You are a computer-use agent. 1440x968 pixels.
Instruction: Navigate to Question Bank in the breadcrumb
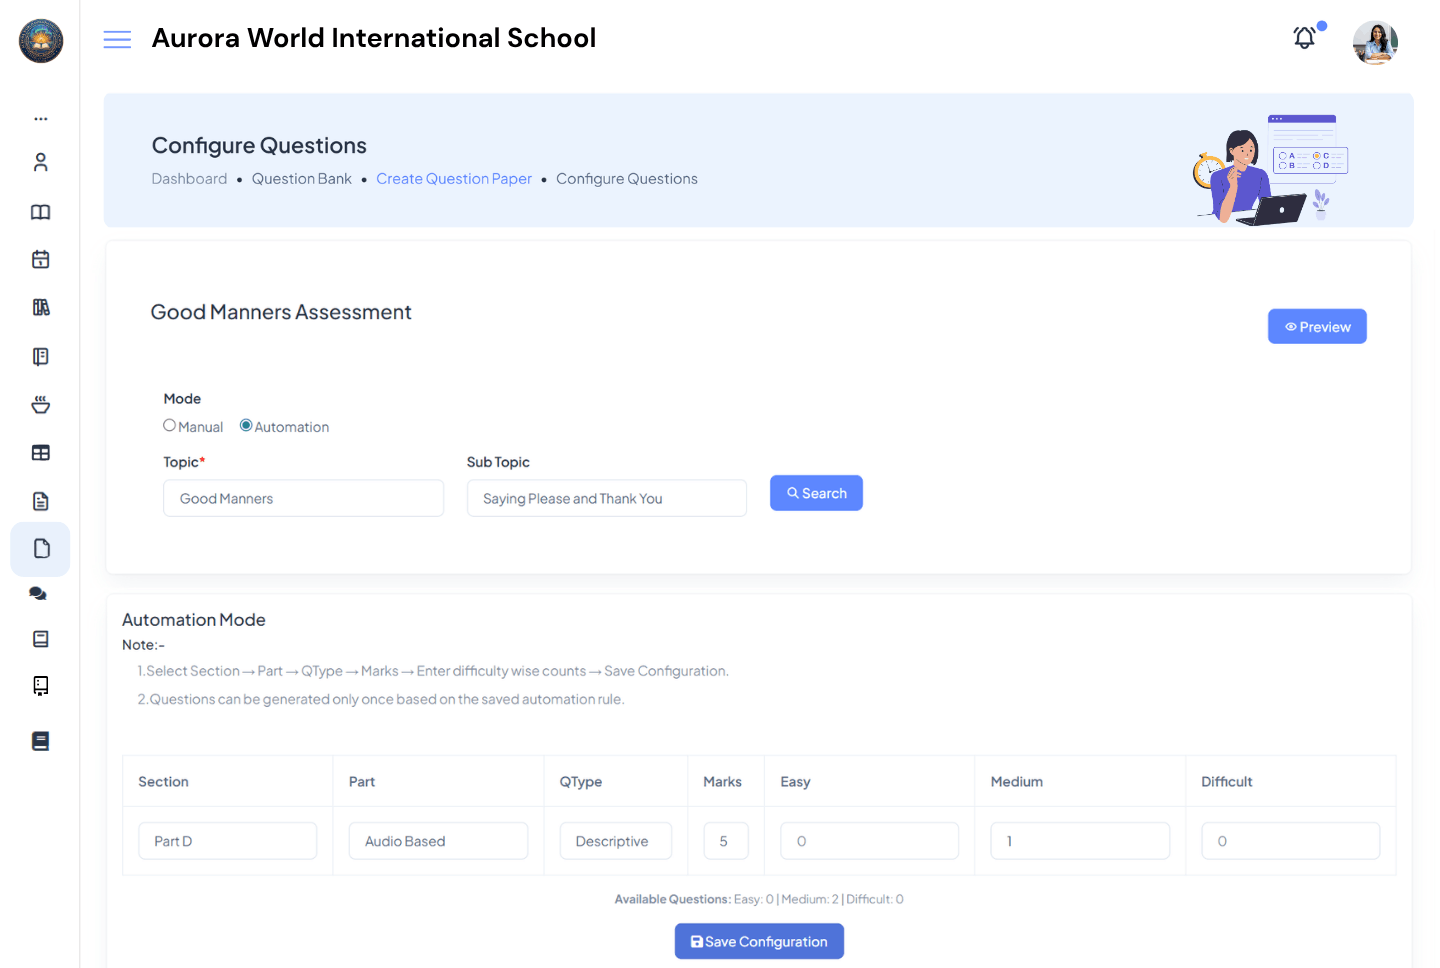[301, 178]
